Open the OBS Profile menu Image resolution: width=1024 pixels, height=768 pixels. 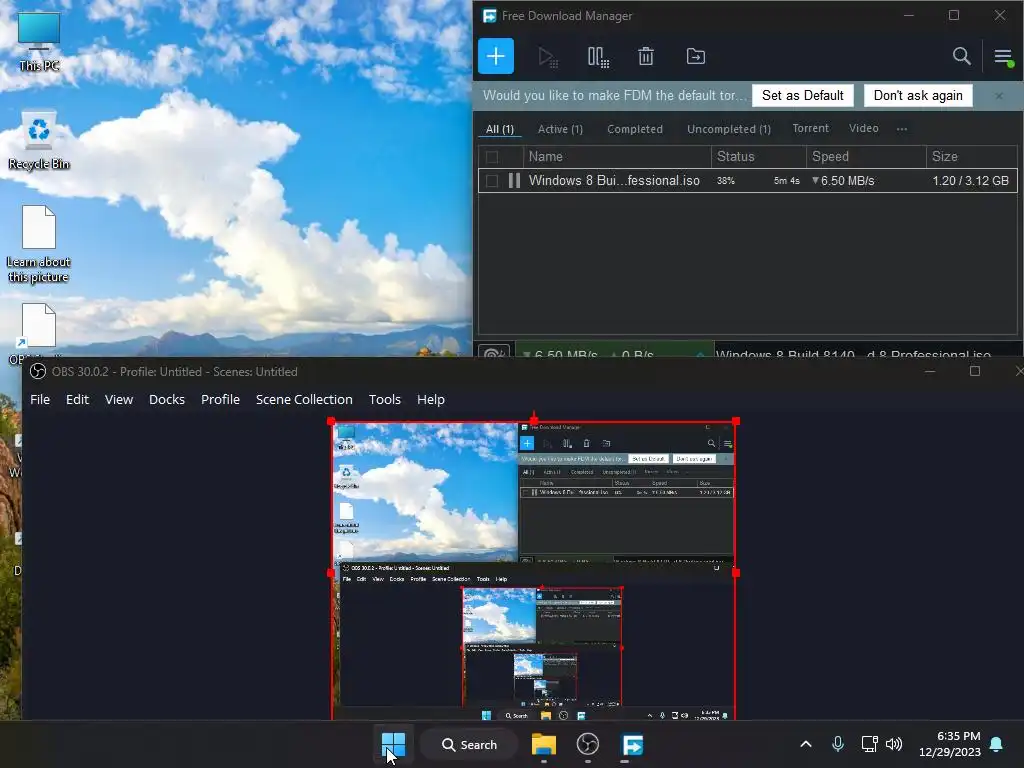point(220,399)
